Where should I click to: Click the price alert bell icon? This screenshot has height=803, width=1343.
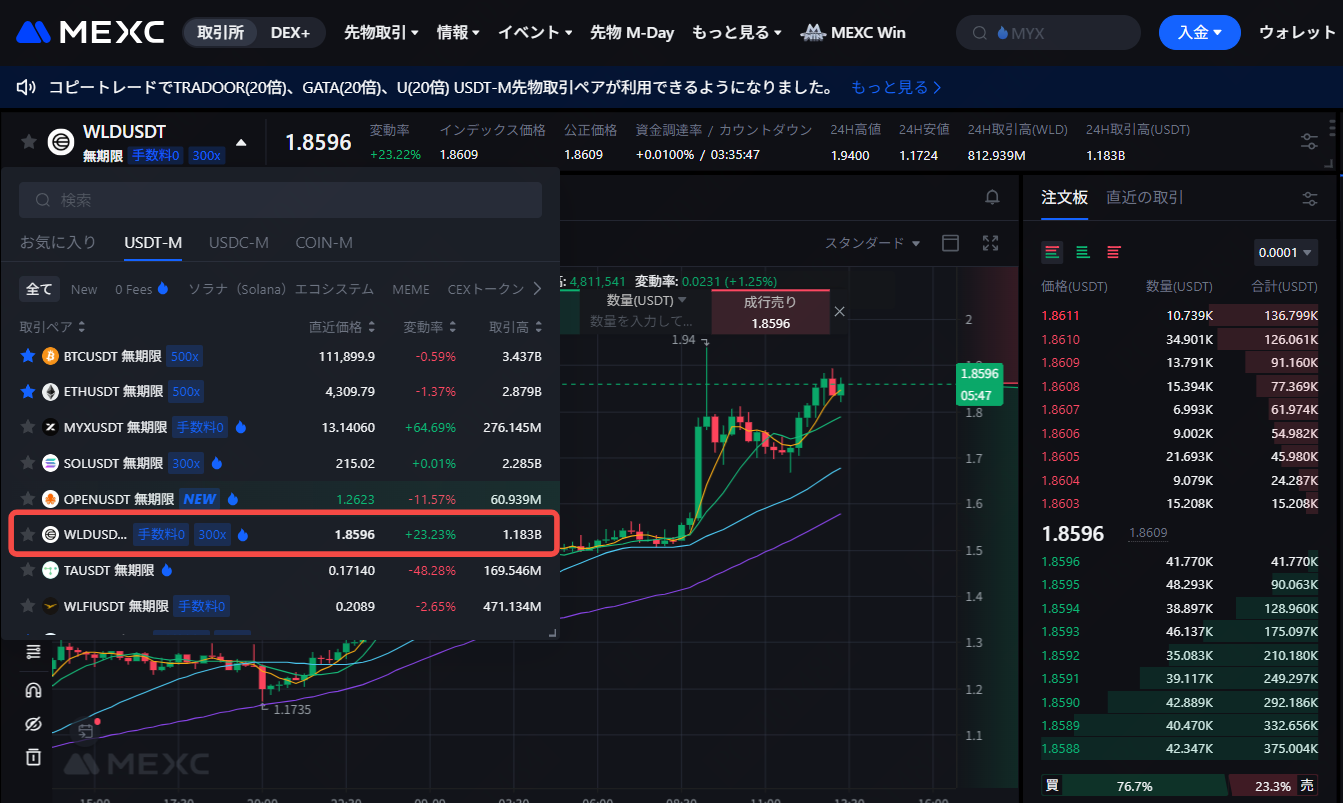[992, 198]
